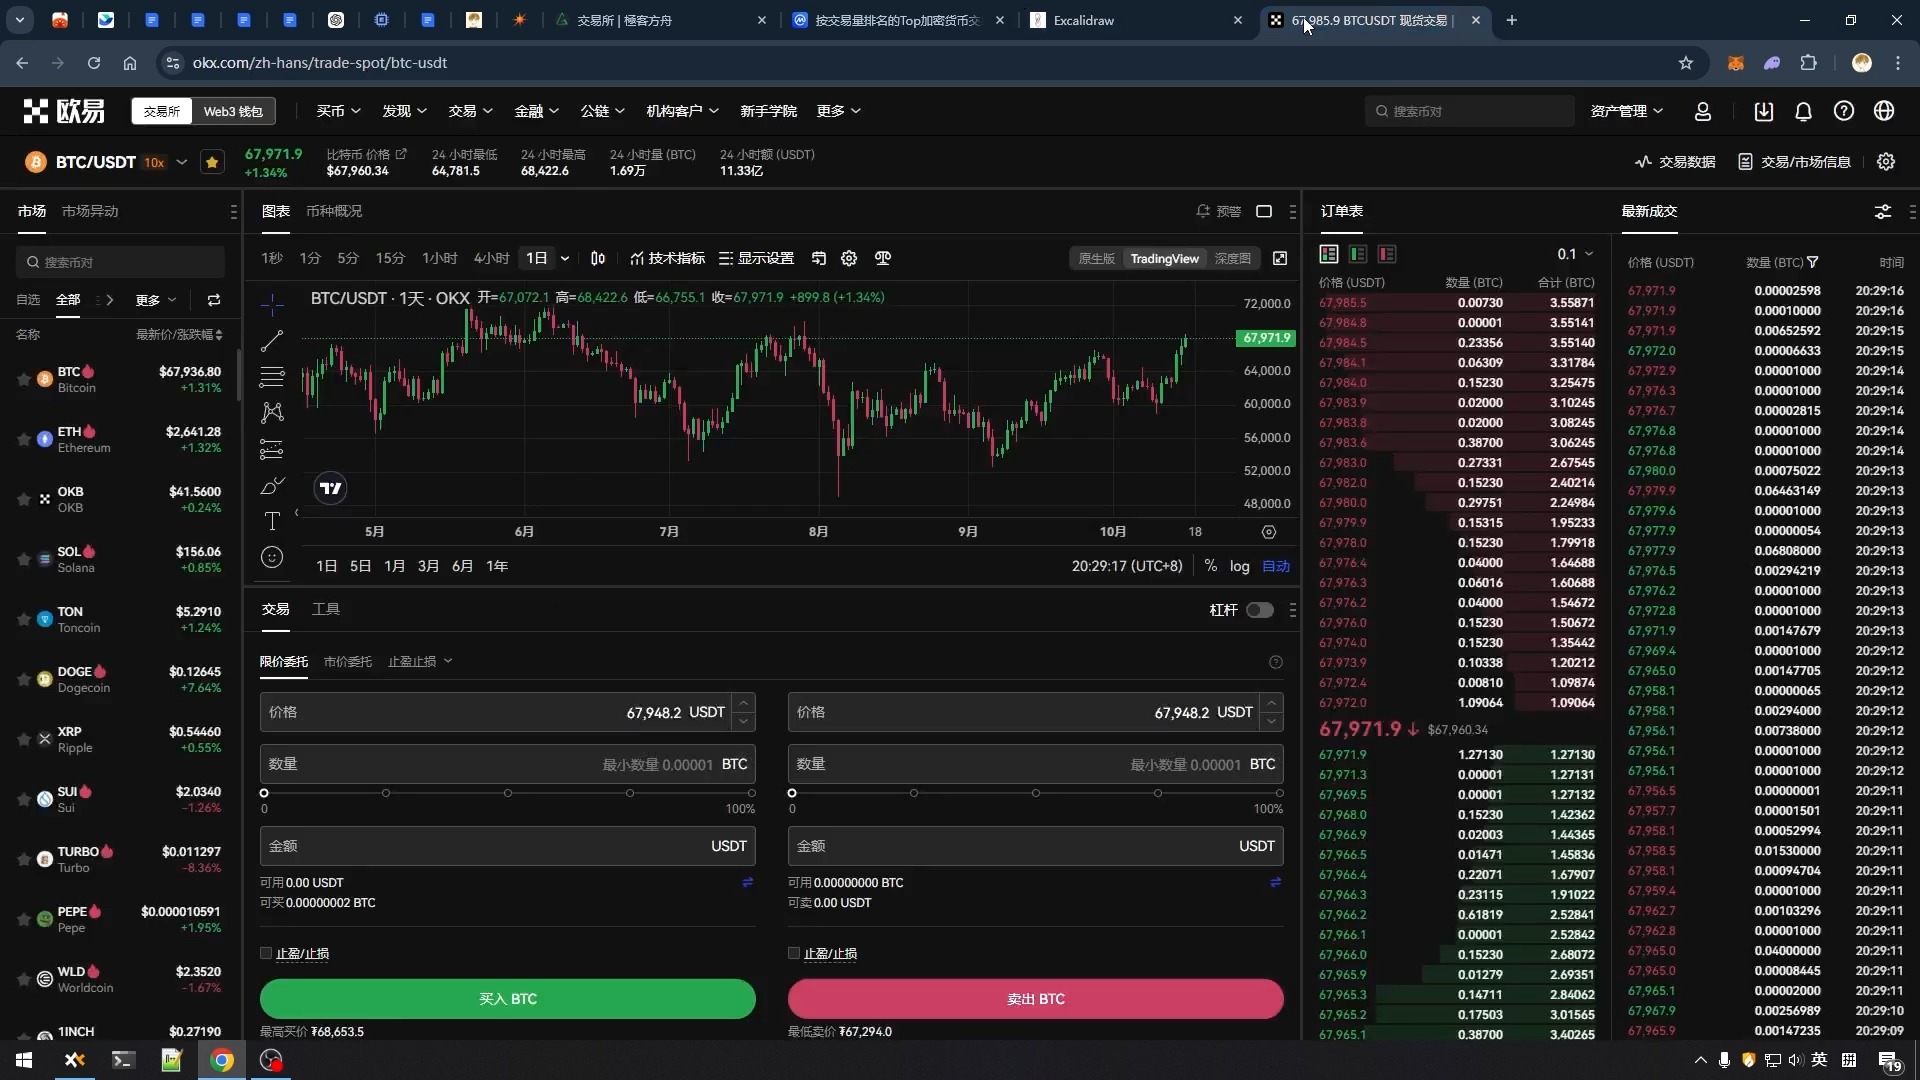The height and width of the screenshot is (1080, 1920).
Task: Open 技术指标 indicators button
Action: (x=667, y=258)
